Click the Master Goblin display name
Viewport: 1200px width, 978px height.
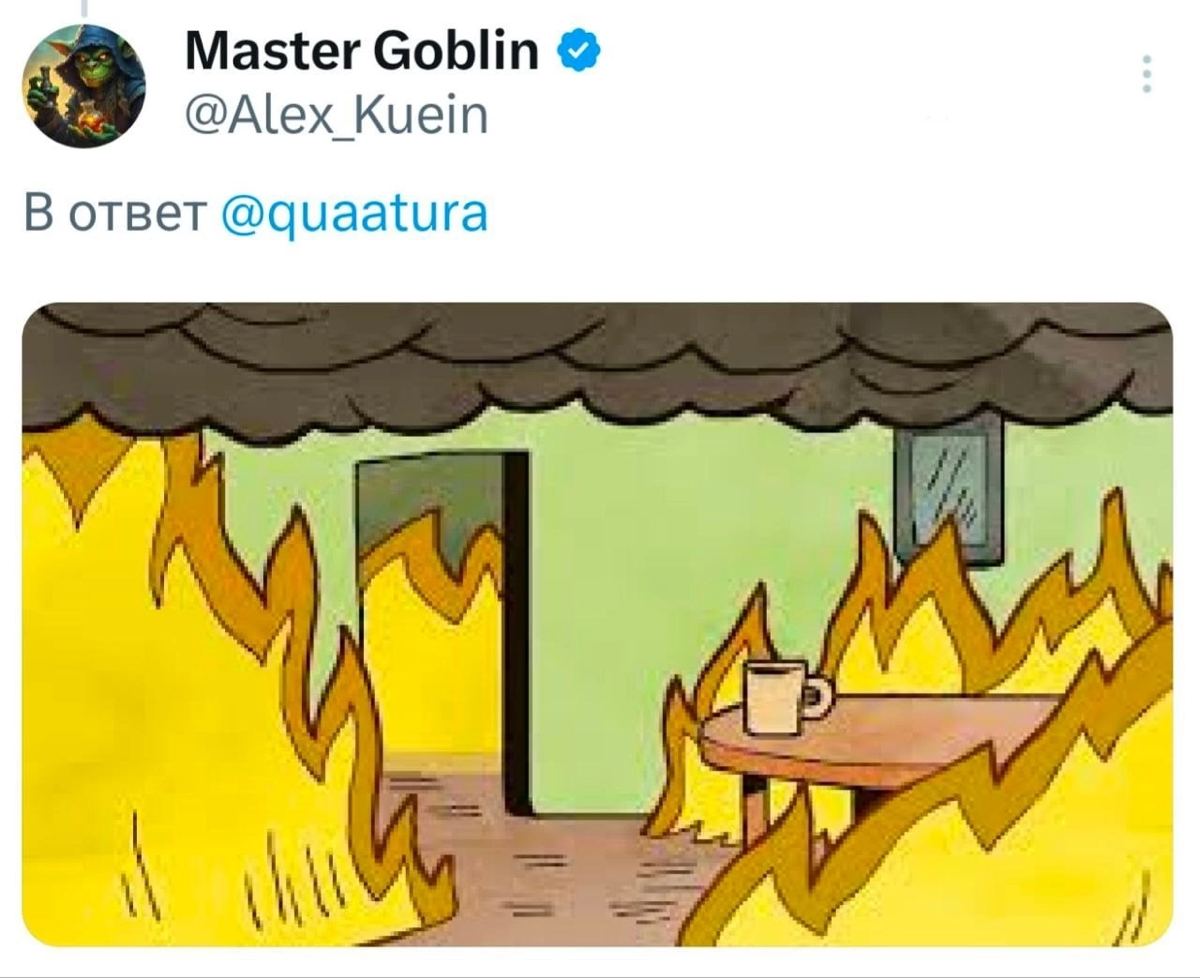pyautogui.click(x=362, y=50)
